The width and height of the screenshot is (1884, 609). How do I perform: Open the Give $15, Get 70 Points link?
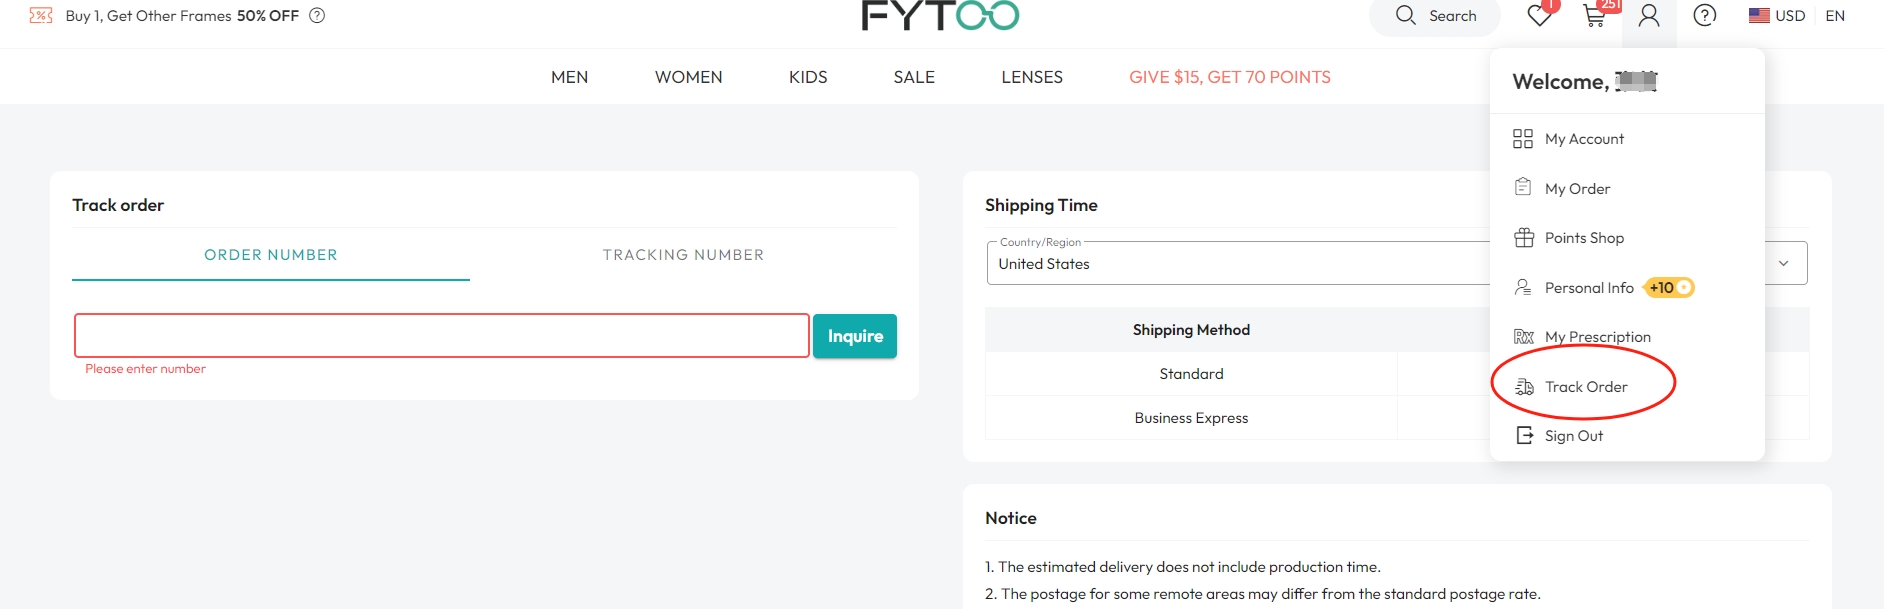click(1230, 77)
